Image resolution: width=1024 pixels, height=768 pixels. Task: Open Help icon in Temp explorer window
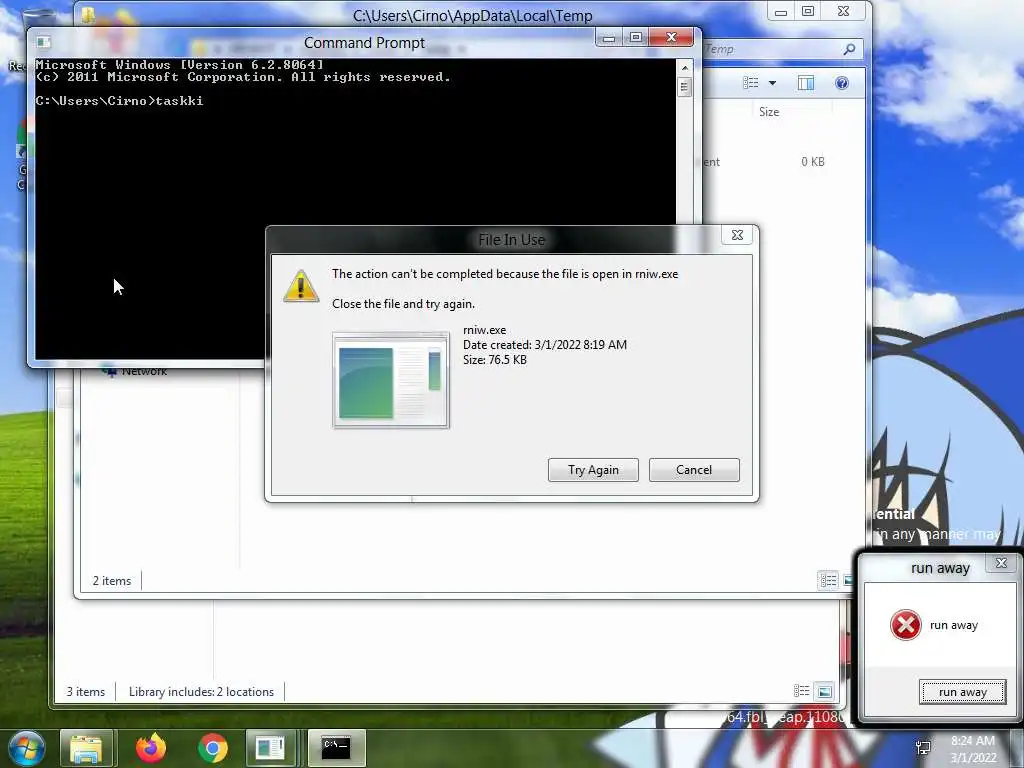click(842, 82)
